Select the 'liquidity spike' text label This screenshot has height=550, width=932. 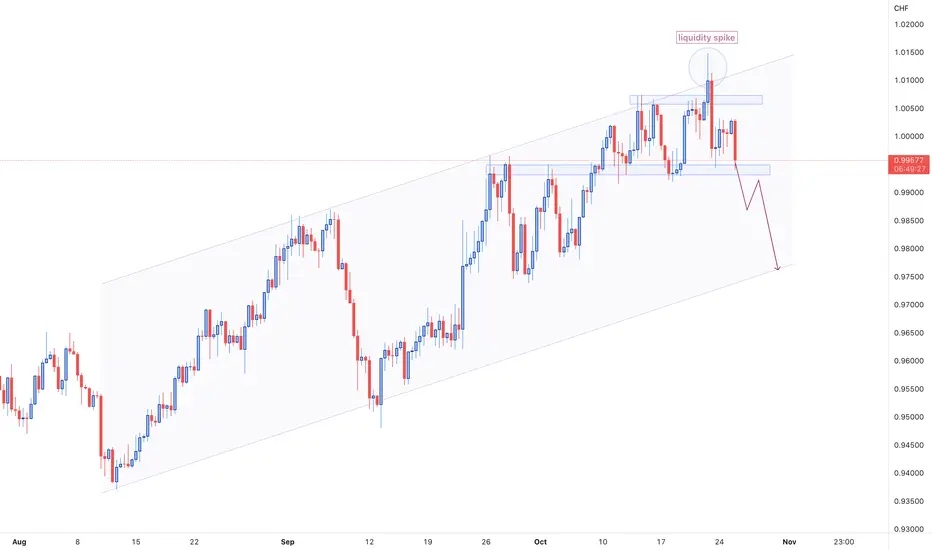tap(707, 37)
